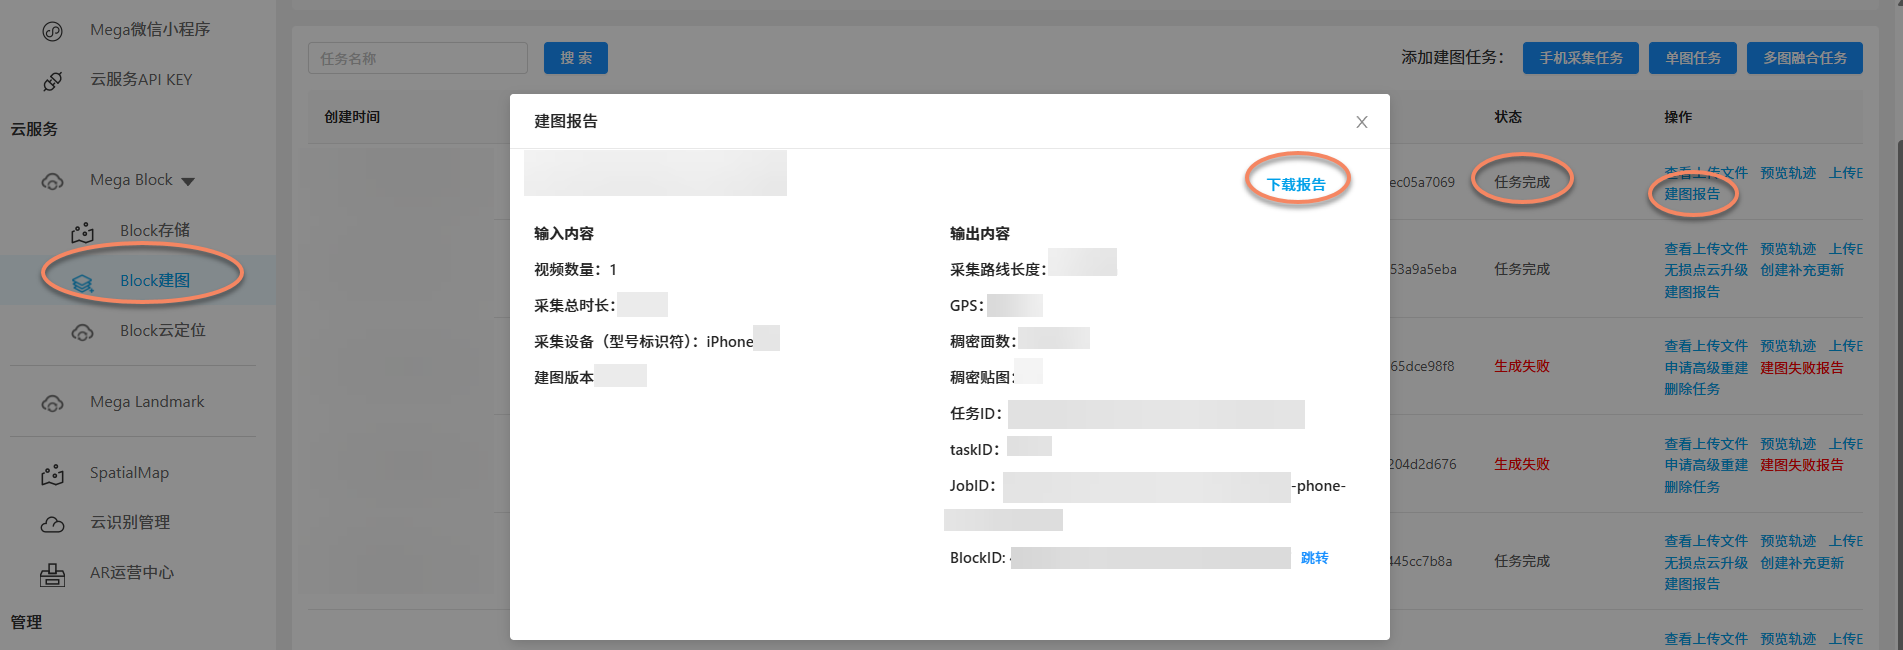Click the 单图任务 button
1903x650 pixels.
[x=1692, y=58]
